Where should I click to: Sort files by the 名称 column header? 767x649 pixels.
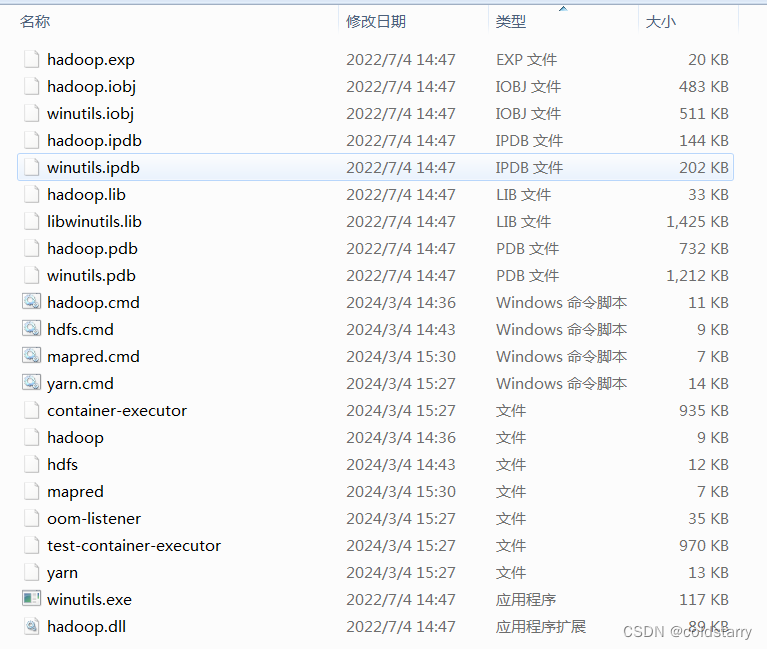[x=35, y=22]
